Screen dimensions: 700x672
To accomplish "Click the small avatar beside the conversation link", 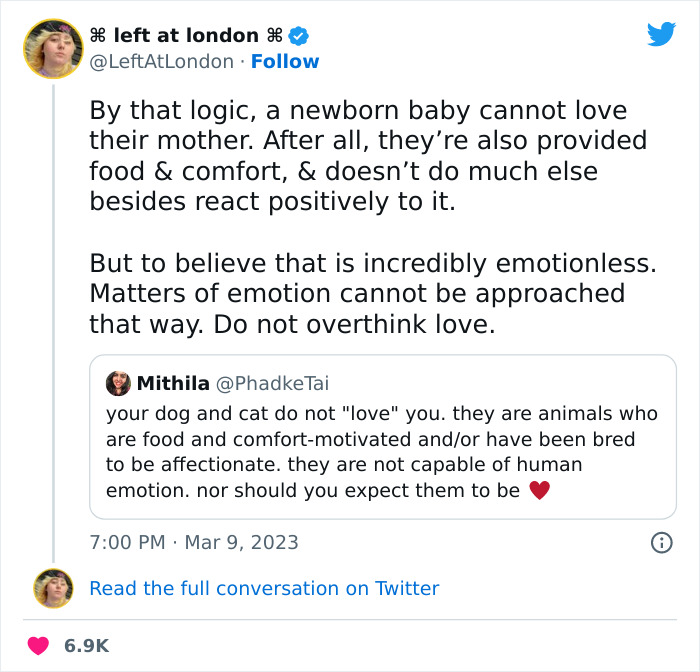I will (52, 588).
